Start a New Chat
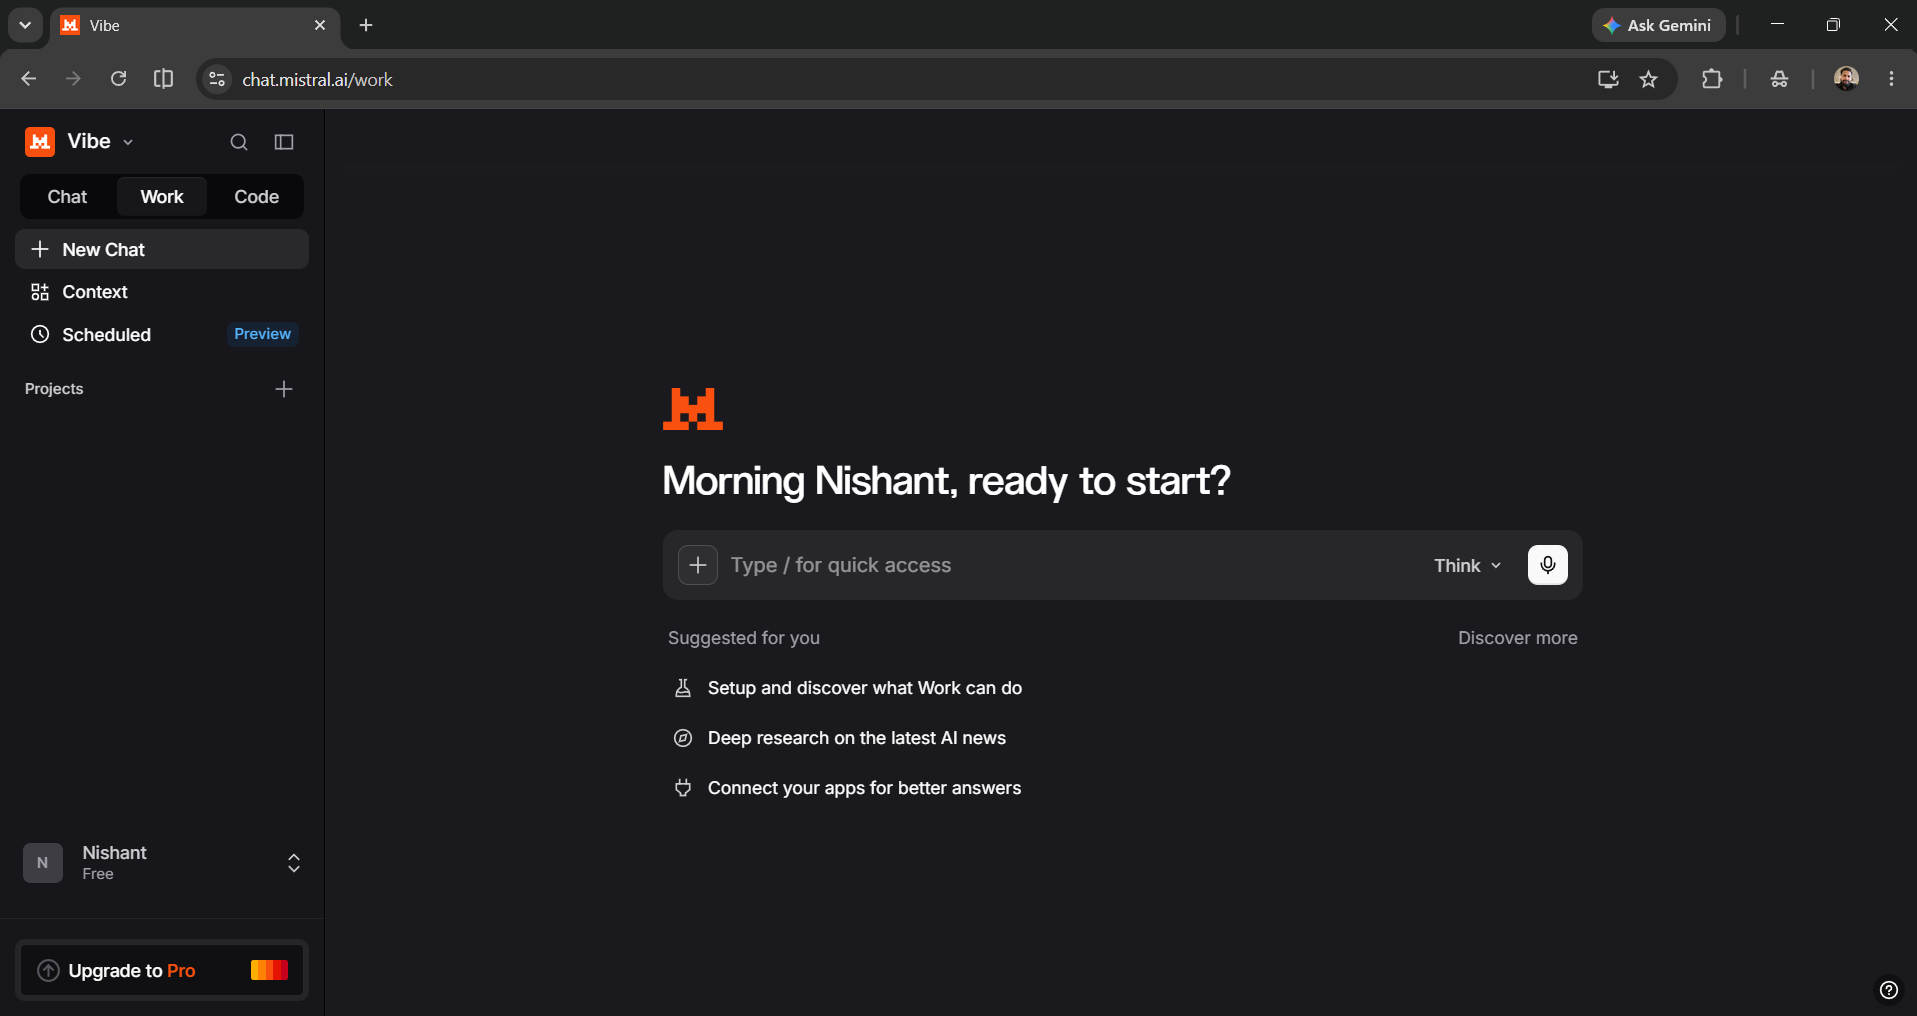Viewport: 1917px width, 1016px height. [162, 249]
